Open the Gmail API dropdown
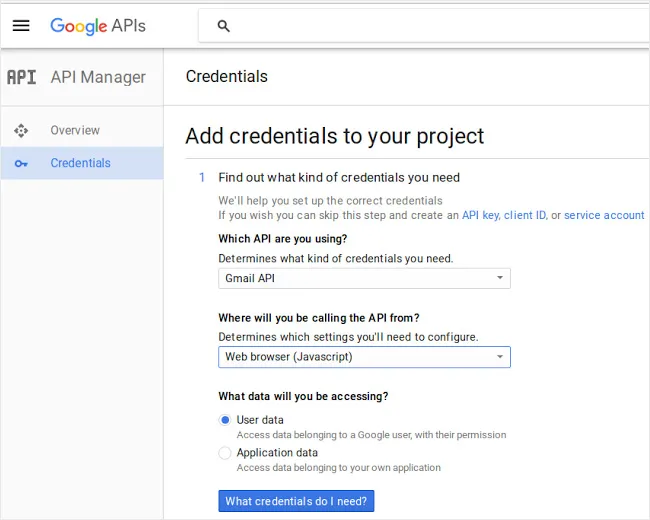 pyautogui.click(x=364, y=278)
